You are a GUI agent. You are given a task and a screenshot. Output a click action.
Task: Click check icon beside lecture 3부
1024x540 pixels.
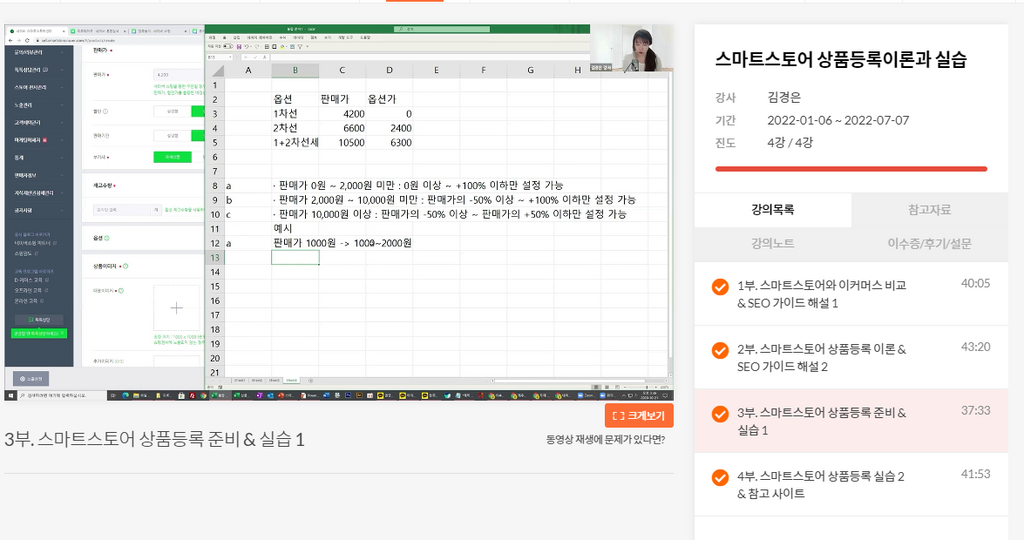point(720,414)
